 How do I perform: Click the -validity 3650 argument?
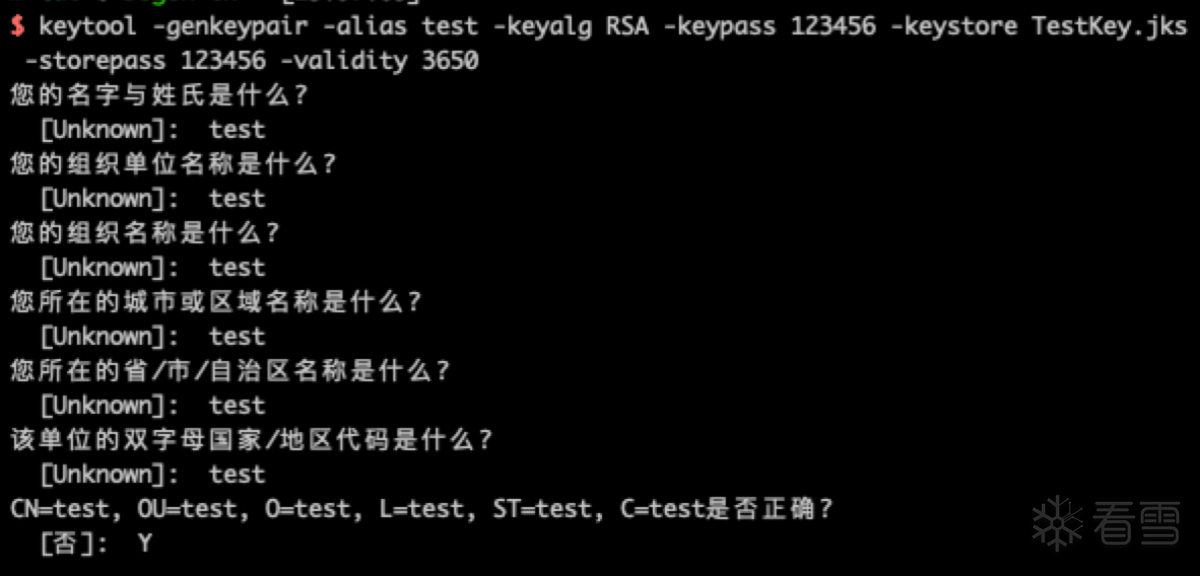pyautogui.click(x=379, y=61)
